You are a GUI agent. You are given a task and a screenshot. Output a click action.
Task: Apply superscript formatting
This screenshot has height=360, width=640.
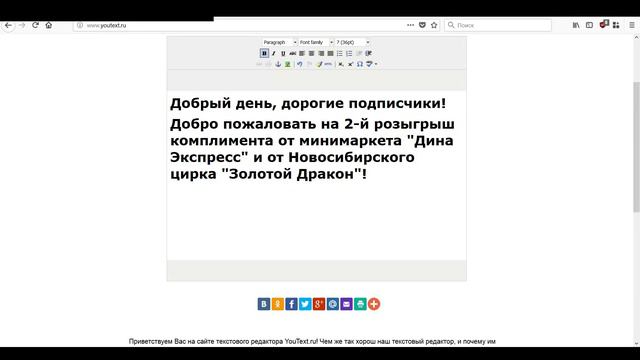click(351, 64)
